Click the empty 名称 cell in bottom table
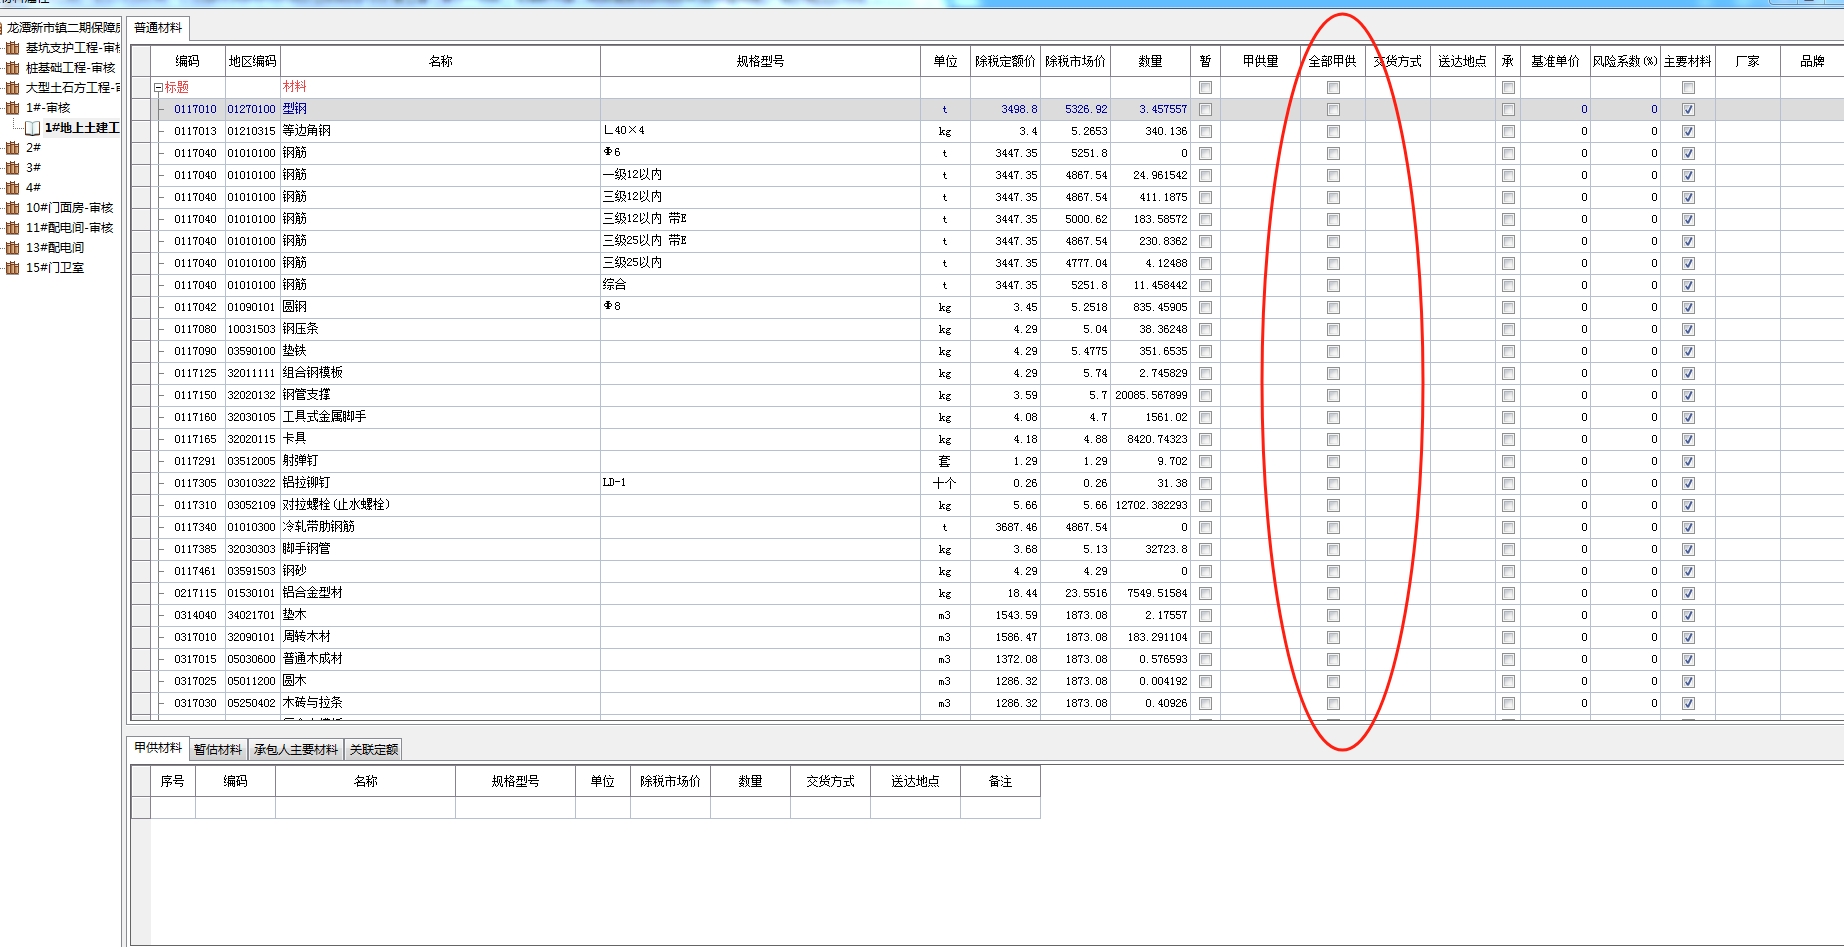The image size is (1844, 947). point(365,807)
